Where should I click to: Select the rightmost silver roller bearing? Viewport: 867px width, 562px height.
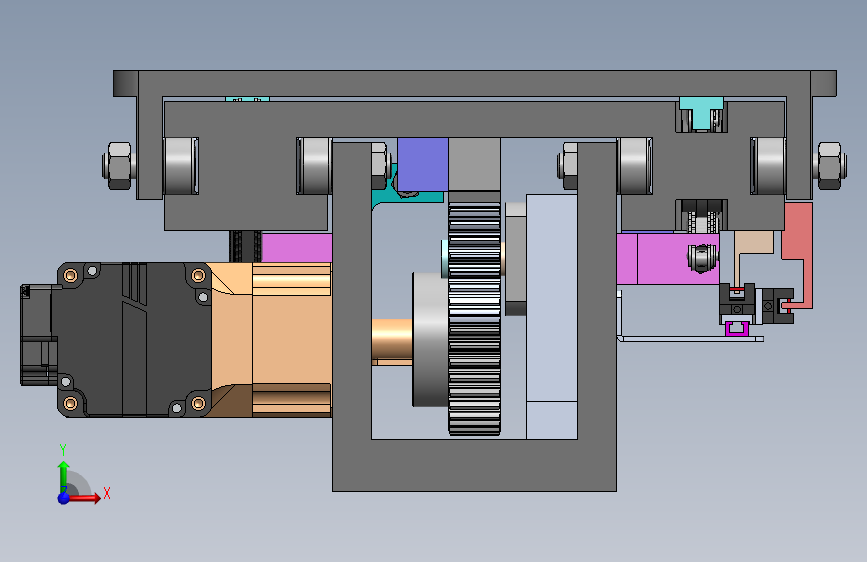[x=768, y=166]
